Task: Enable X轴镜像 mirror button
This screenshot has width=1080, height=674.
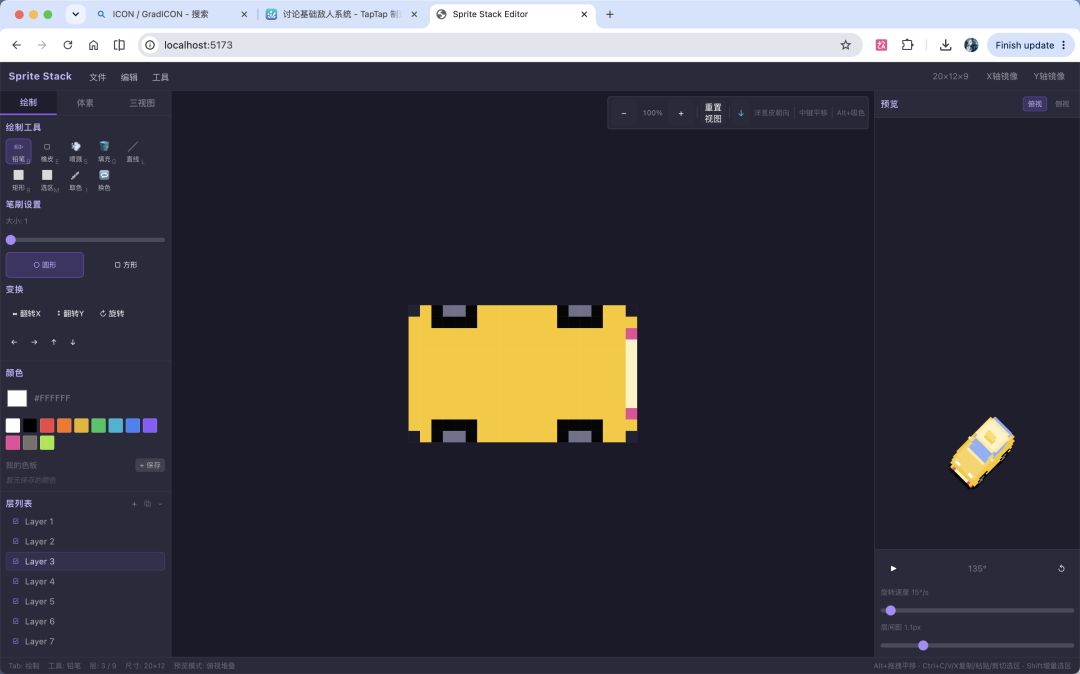Action: point(1001,76)
